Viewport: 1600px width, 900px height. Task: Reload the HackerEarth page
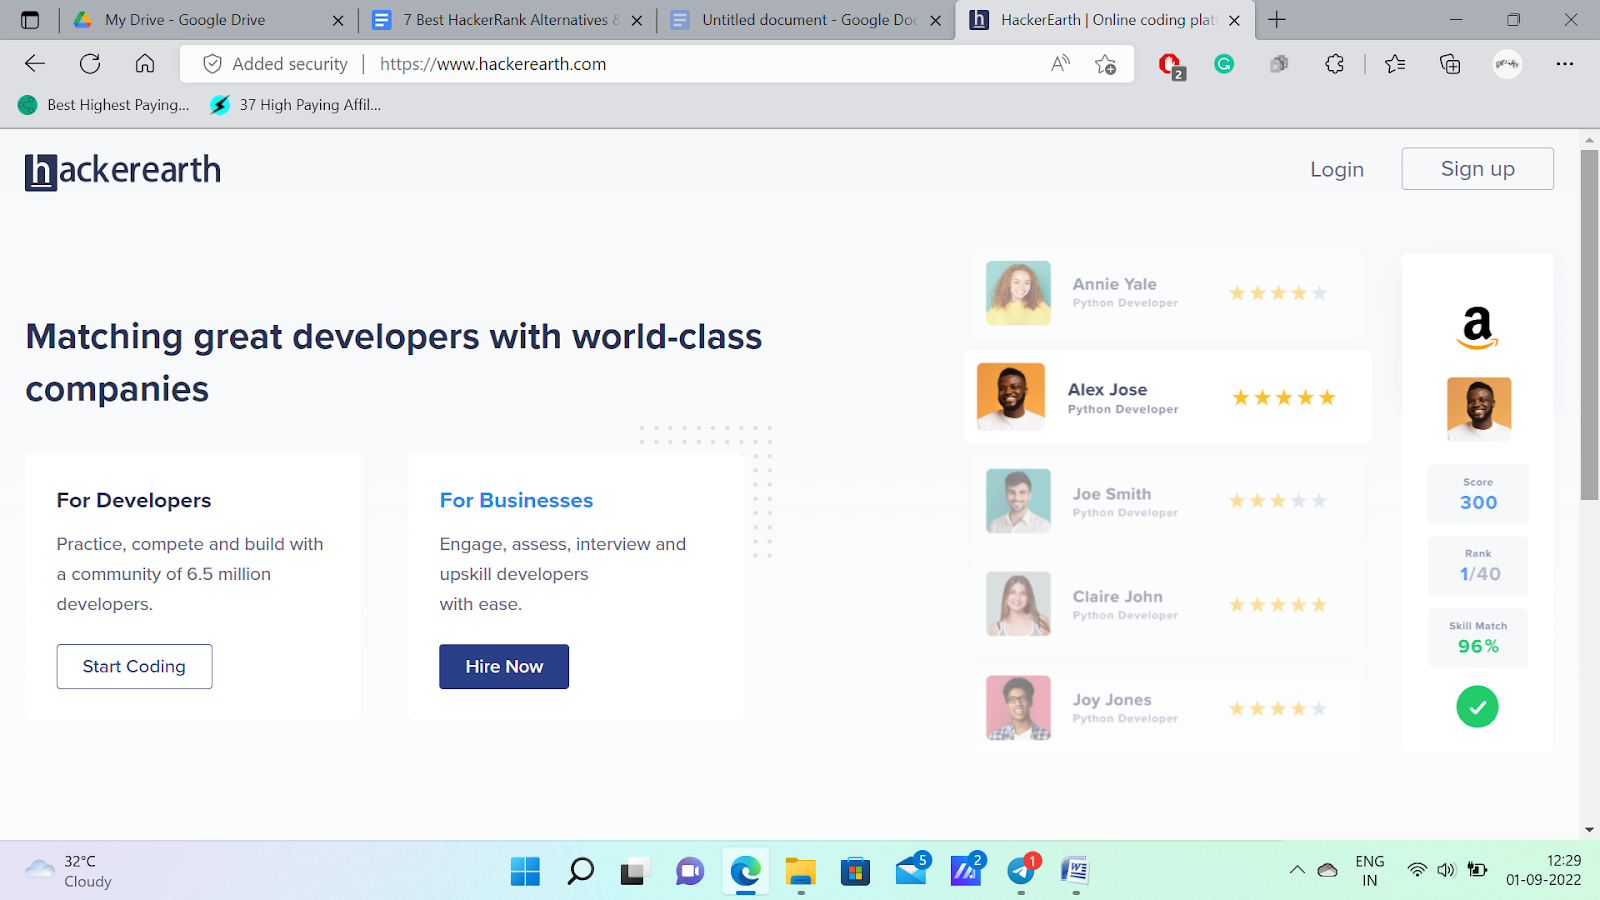pyautogui.click(x=90, y=64)
